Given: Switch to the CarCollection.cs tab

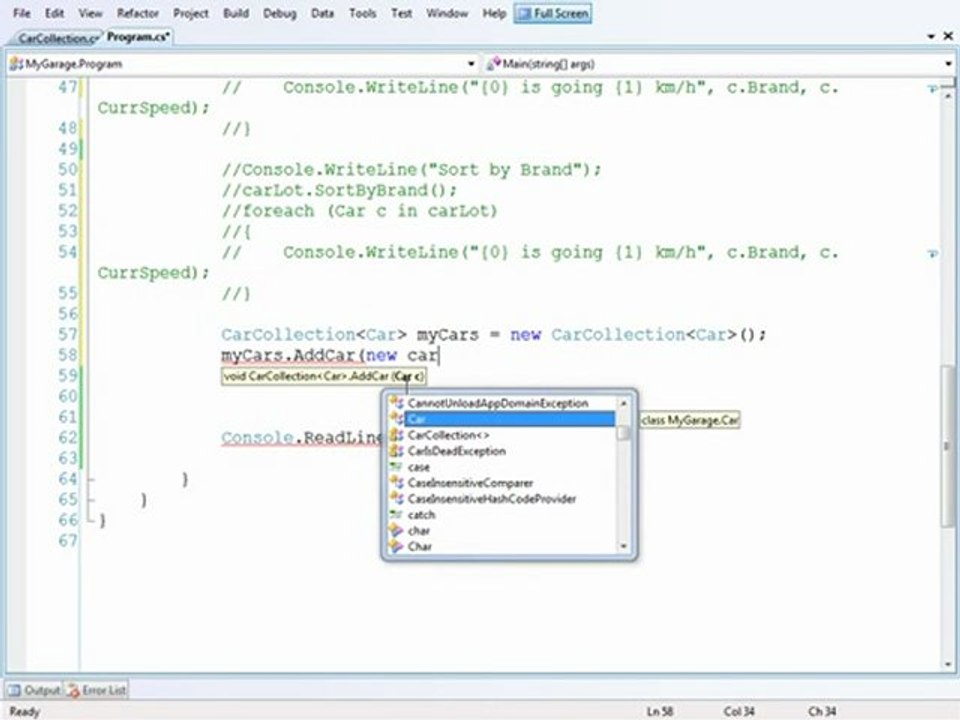Looking at the screenshot, I should [56, 38].
